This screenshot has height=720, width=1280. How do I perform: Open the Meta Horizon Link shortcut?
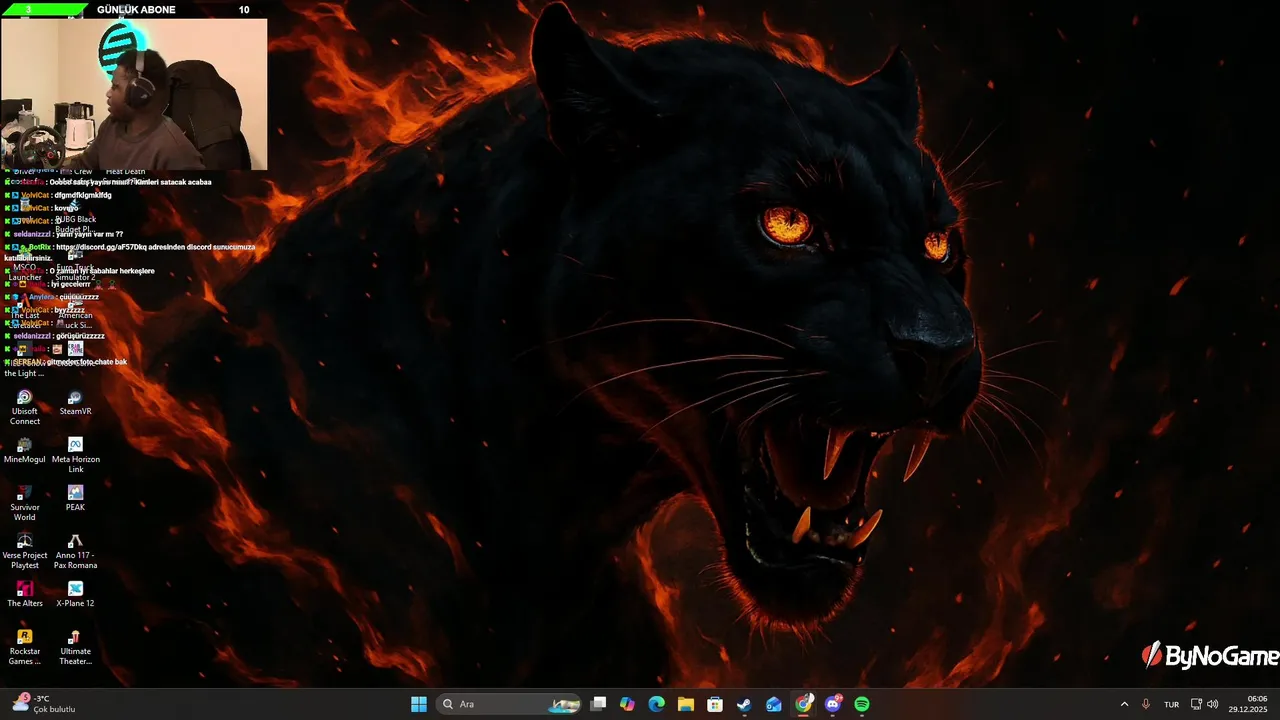75,455
